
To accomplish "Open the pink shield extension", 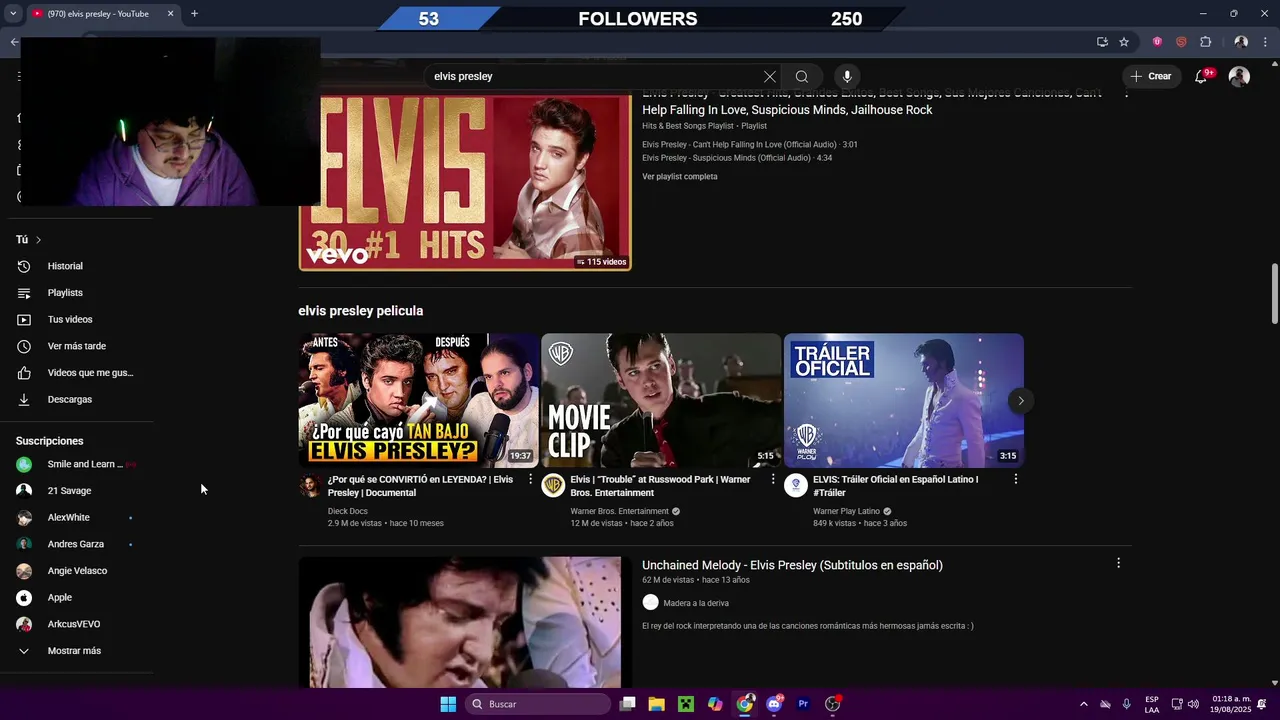I will [1157, 42].
